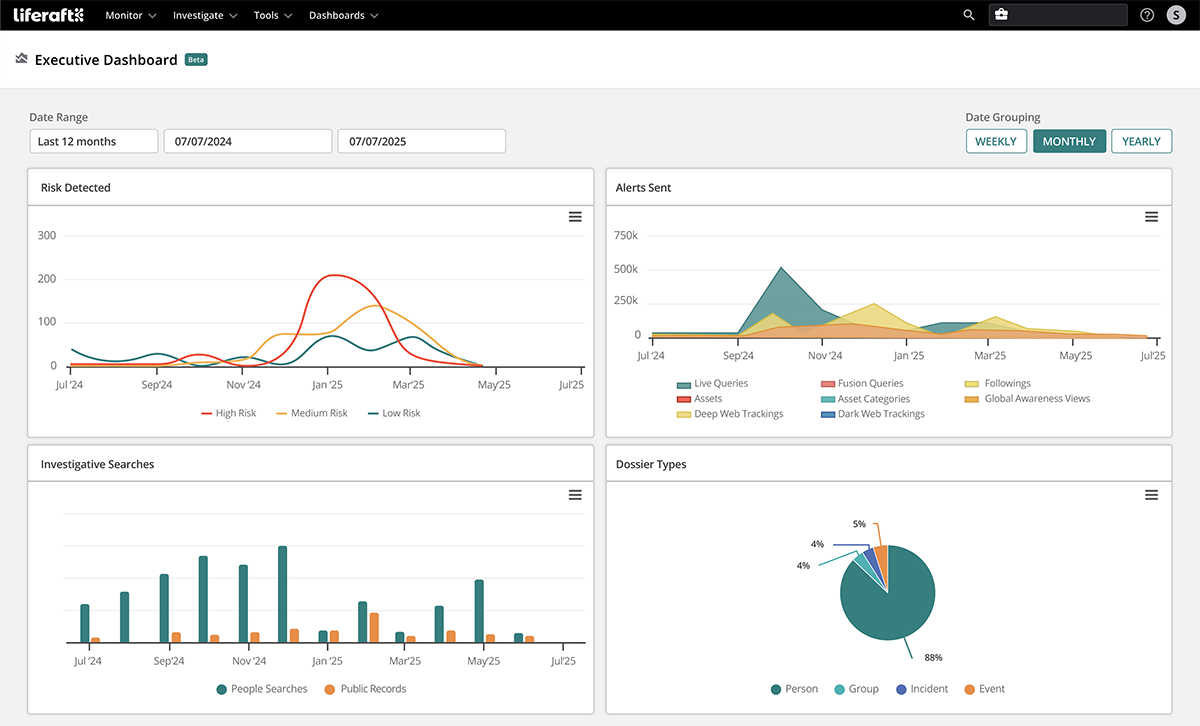Open the Last 12 months range dropdown
1200x726 pixels.
[93, 141]
